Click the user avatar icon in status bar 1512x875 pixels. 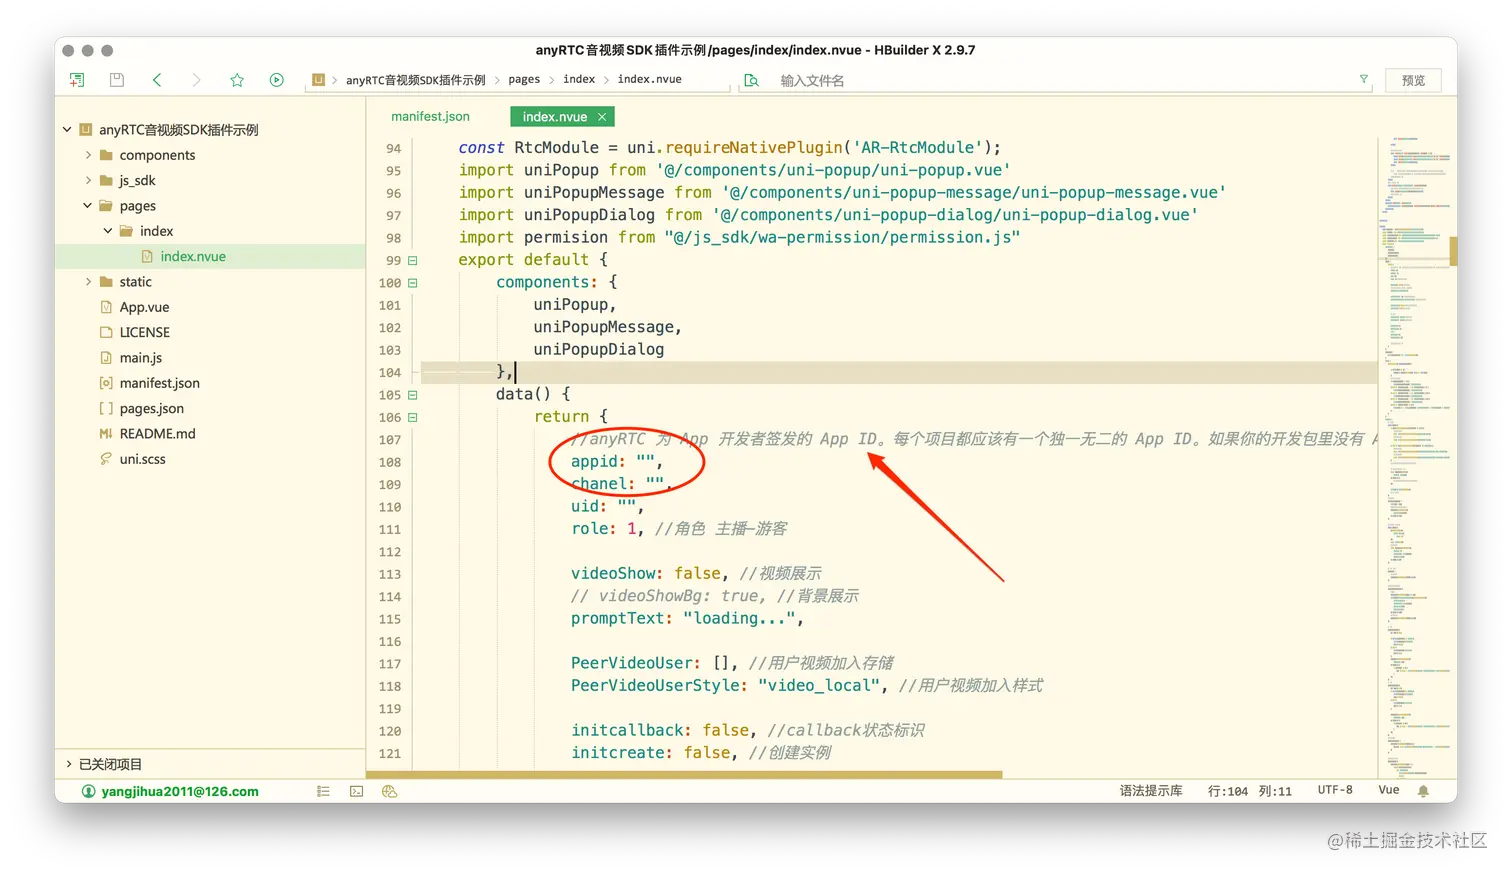pyautogui.click(x=88, y=791)
